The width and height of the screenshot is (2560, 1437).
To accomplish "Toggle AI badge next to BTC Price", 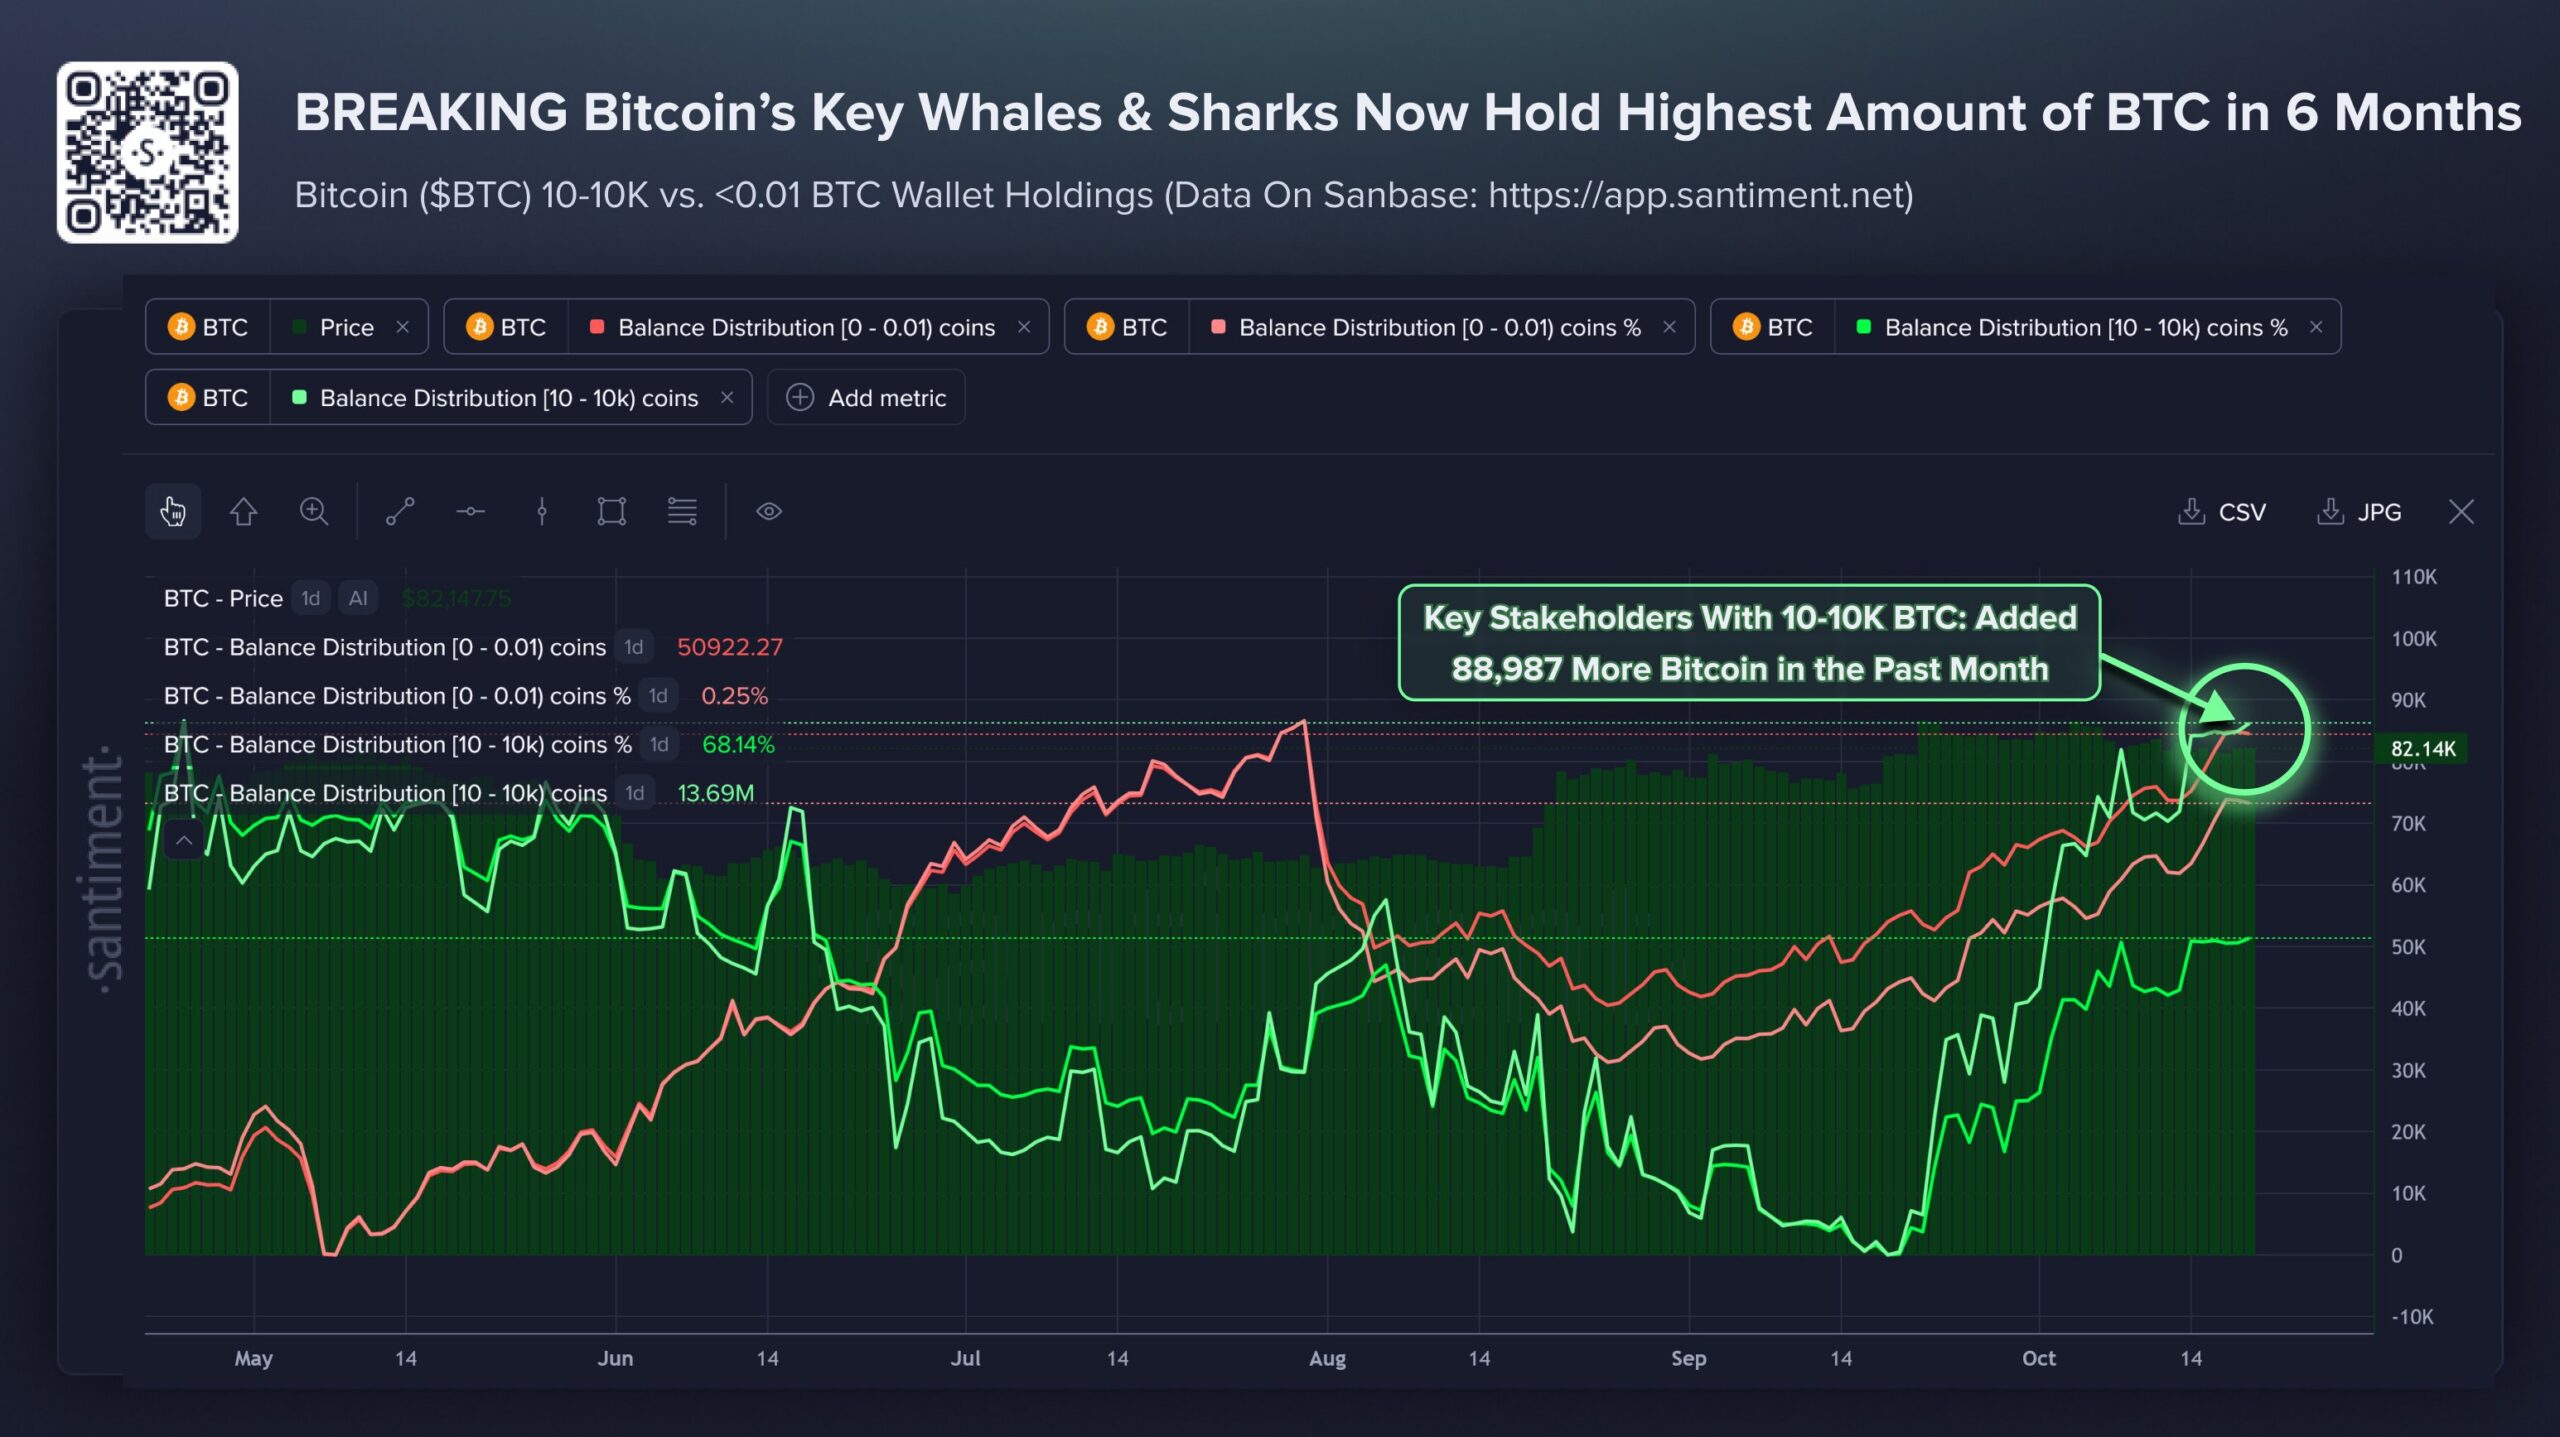I will (x=358, y=598).
